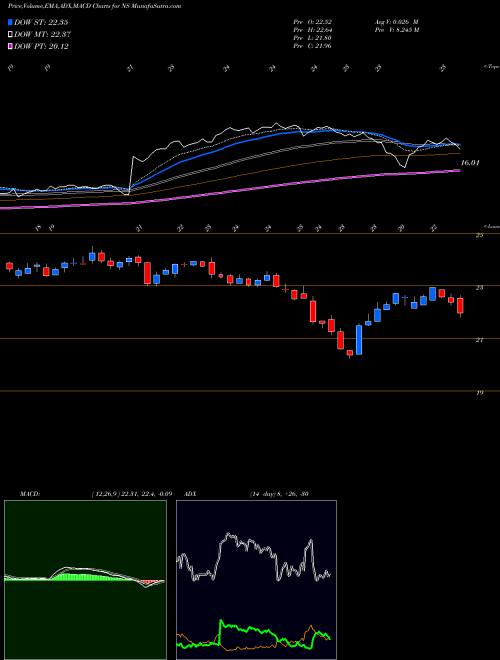The image size is (500, 660).
Task: Click the 'Pre H: 22.64' value
Action: (x=312, y=30)
